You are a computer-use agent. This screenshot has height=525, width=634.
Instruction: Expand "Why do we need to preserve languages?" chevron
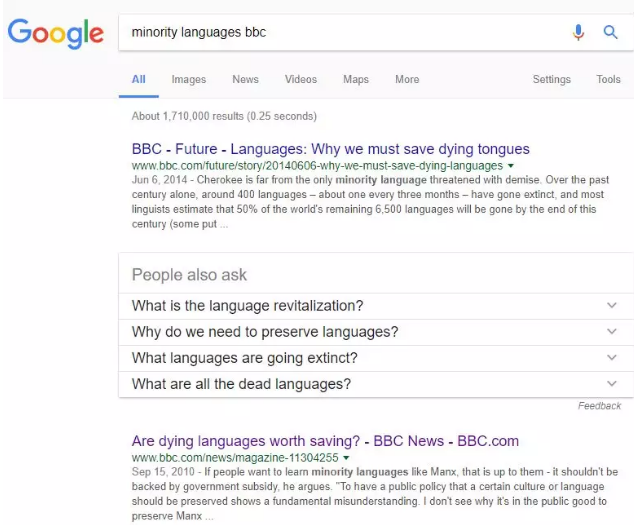pyautogui.click(x=612, y=332)
